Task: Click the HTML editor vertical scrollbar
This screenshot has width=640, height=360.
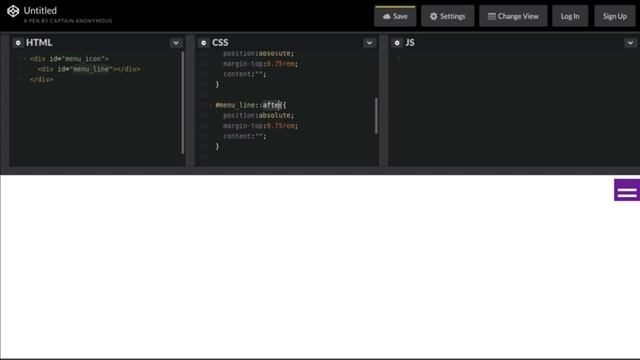Action: (x=182, y=103)
